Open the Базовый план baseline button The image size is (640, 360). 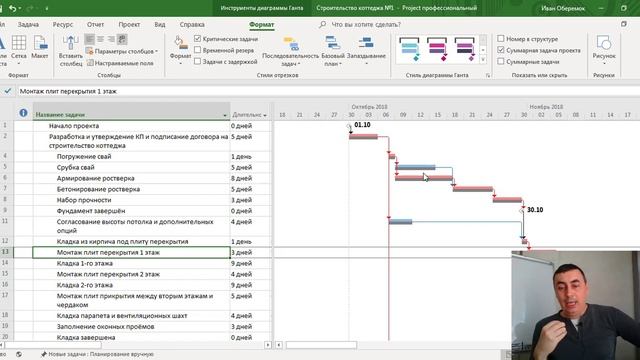tap(333, 51)
